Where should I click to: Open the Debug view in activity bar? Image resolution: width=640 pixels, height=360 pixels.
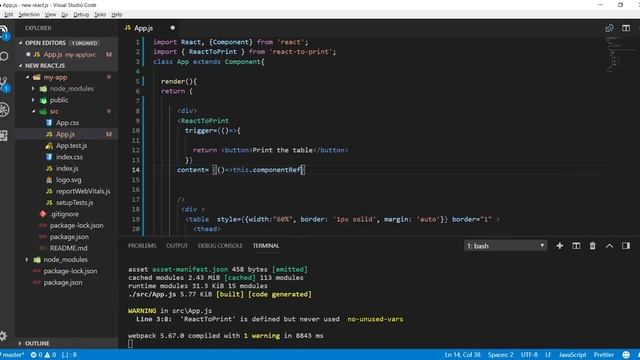click(x=4, y=109)
